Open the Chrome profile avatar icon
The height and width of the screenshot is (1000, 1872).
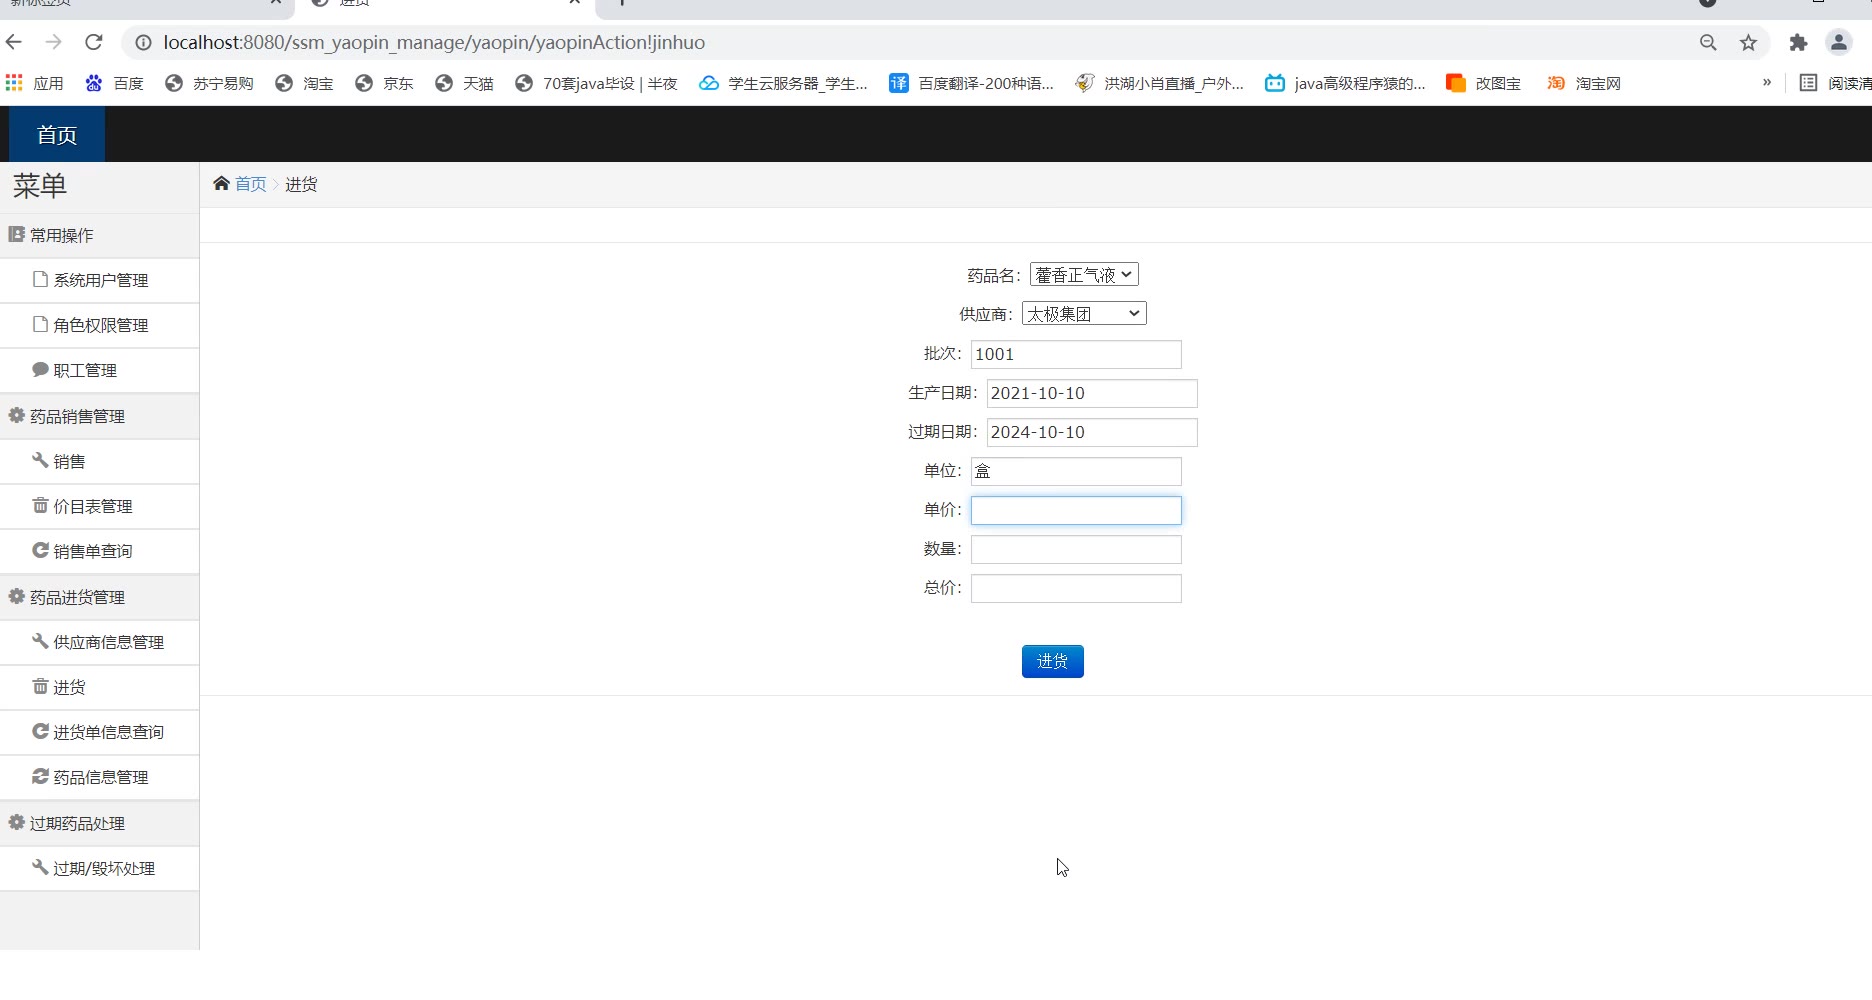click(x=1838, y=42)
